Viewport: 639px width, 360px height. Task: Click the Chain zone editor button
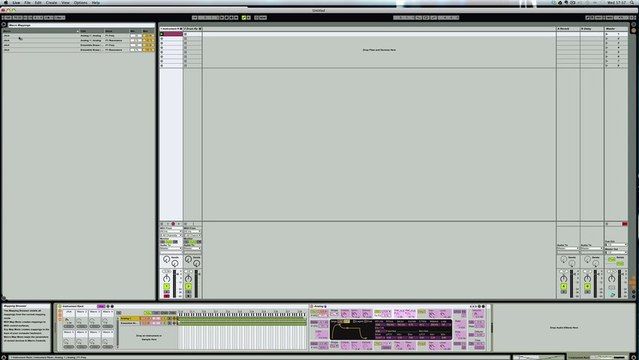click(x=164, y=313)
